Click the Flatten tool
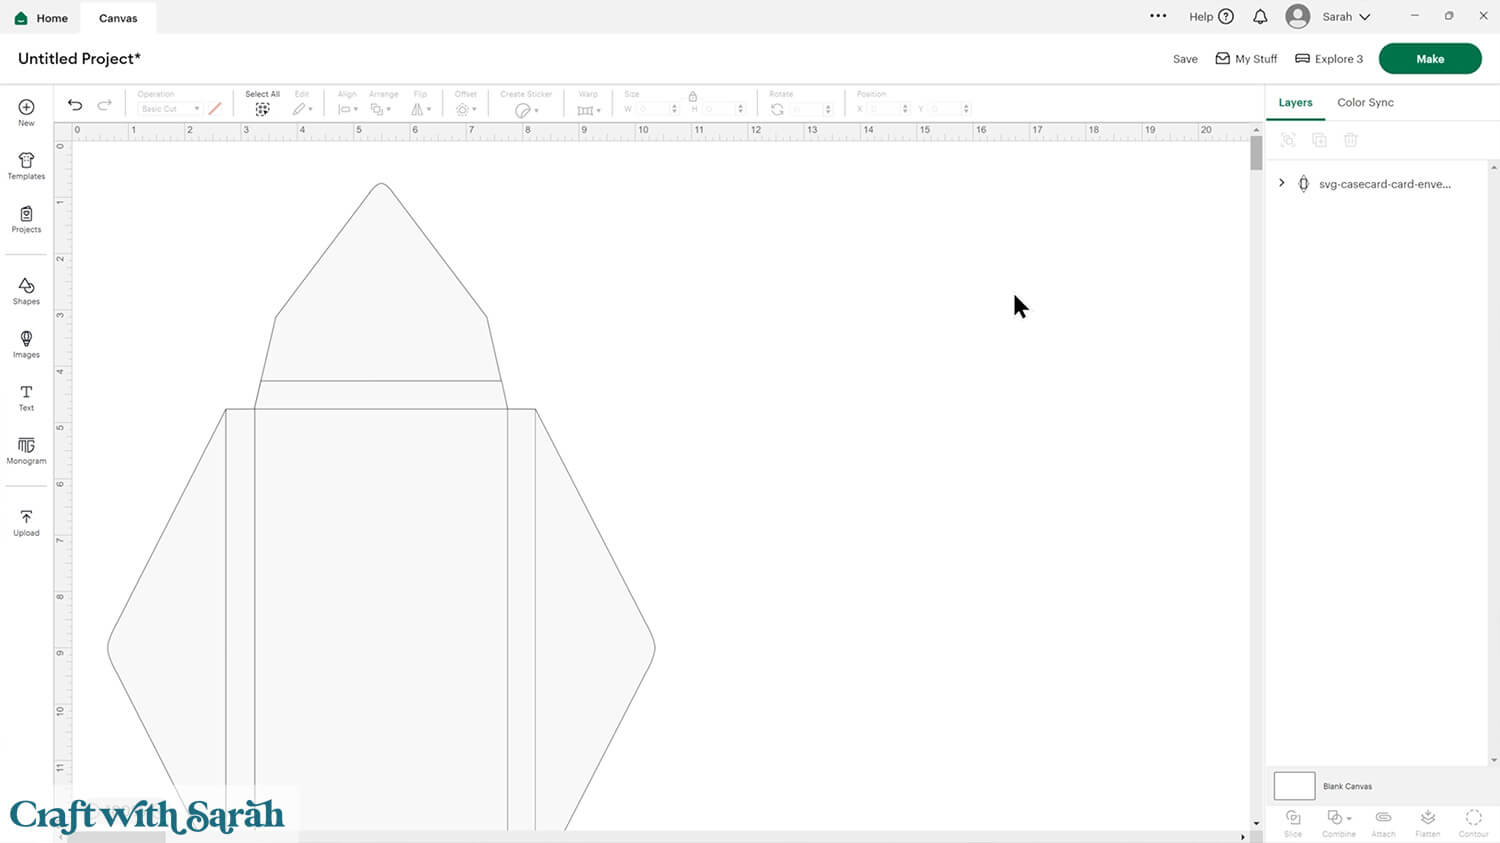Image resolution: width=1500 pixels, height=843 pixels. click(1428, 823)
